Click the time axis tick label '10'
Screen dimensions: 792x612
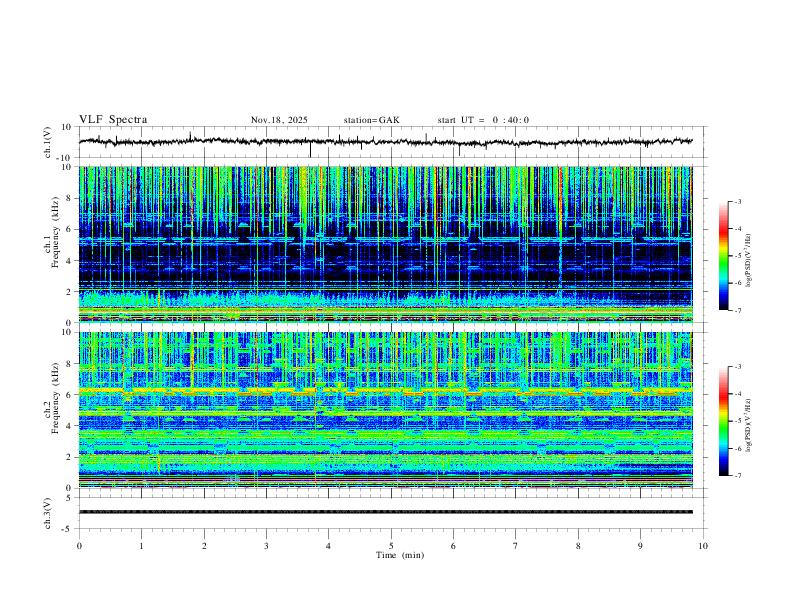coord(703,546)
